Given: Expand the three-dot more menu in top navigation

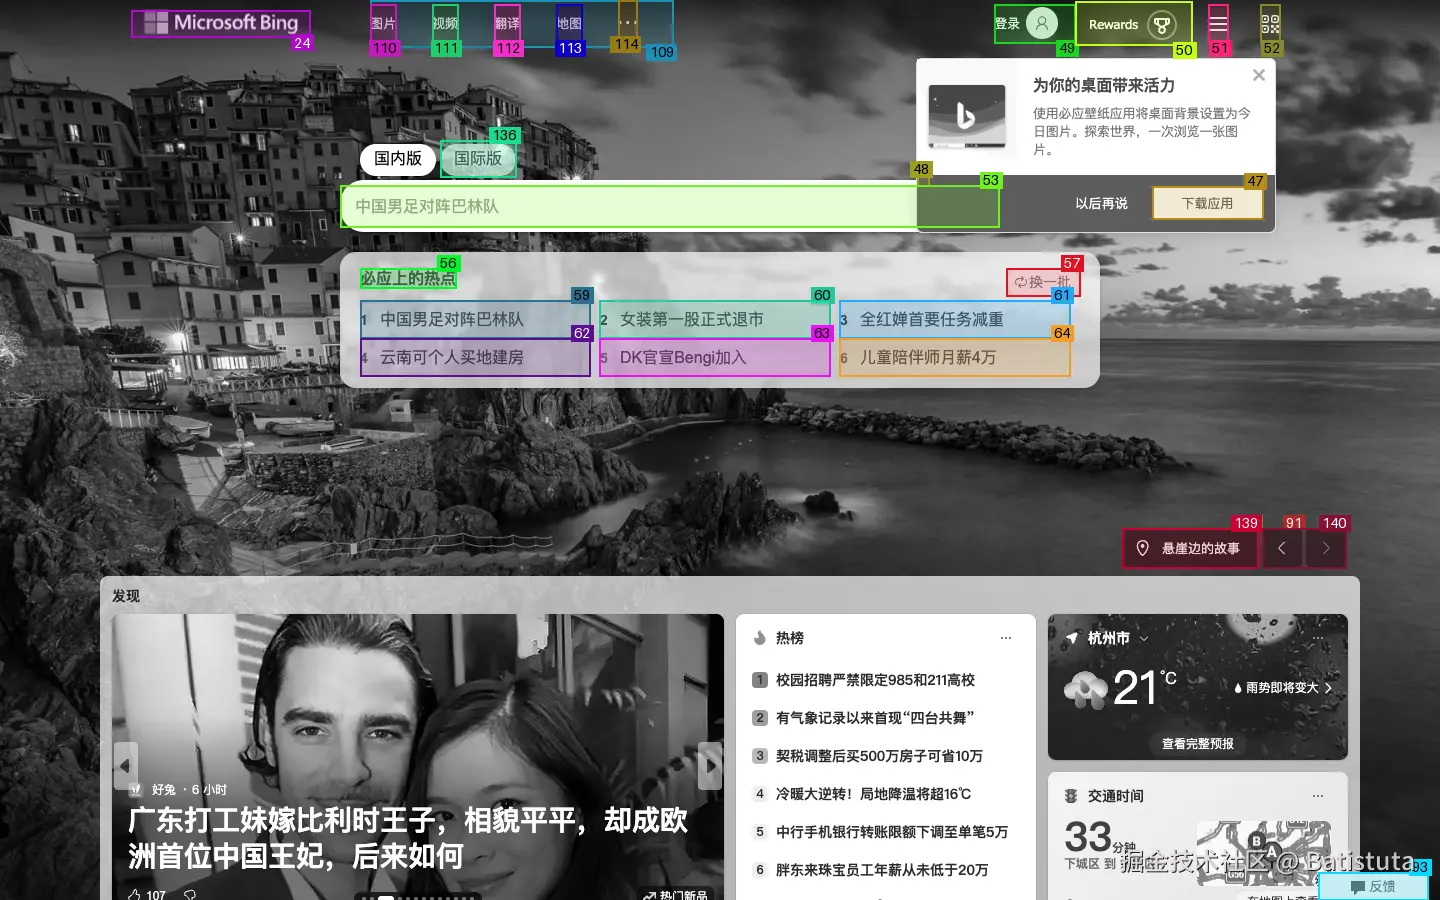Looking at the screenshot, I should (x=627, y=22).
